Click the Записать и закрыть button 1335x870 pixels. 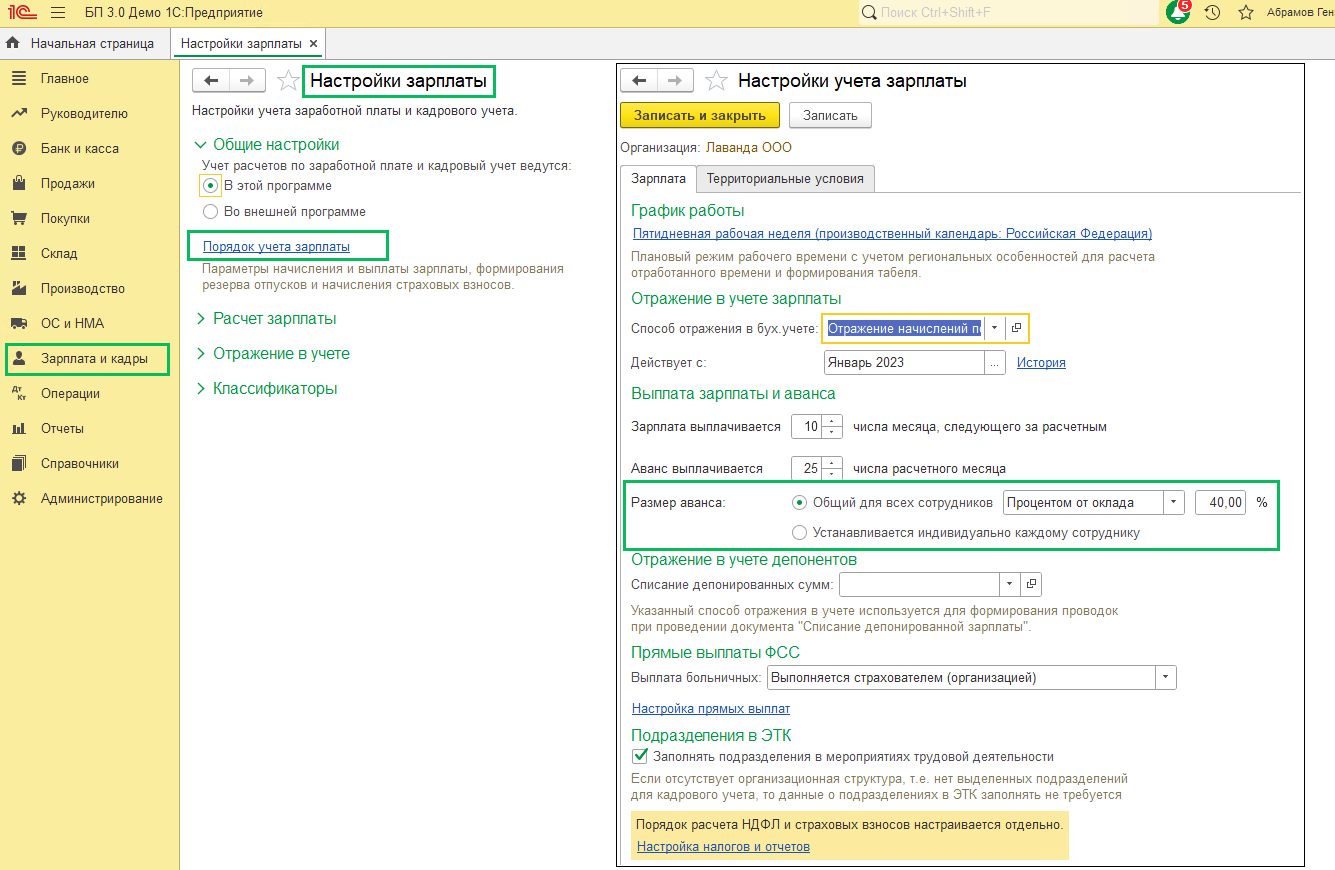pyautogui.click(x=700, y=115)
